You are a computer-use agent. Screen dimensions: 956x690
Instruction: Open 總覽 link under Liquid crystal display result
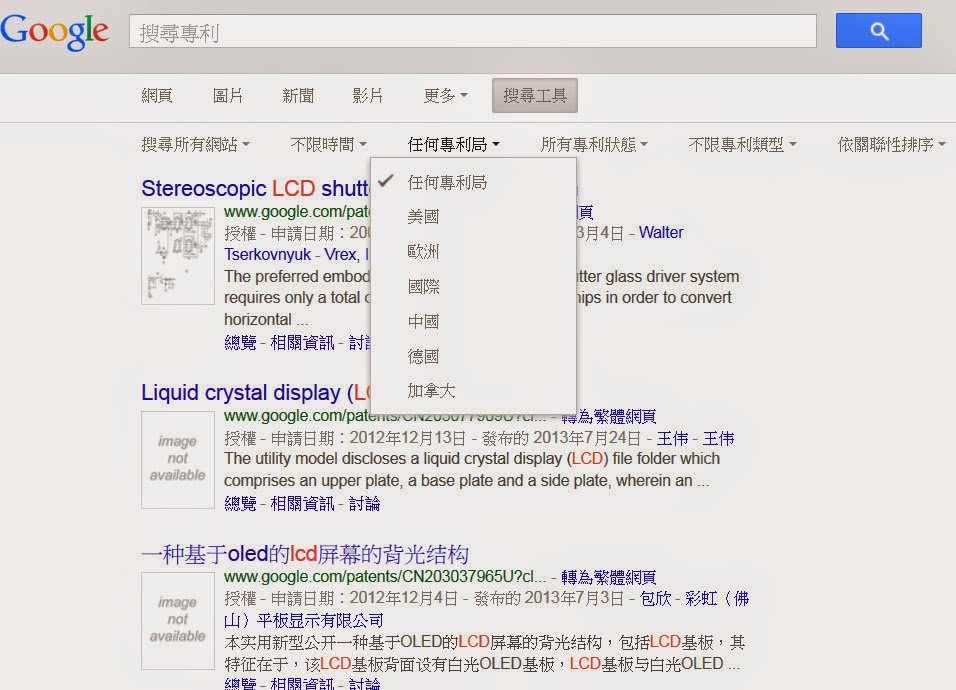[x=240, y=503]
